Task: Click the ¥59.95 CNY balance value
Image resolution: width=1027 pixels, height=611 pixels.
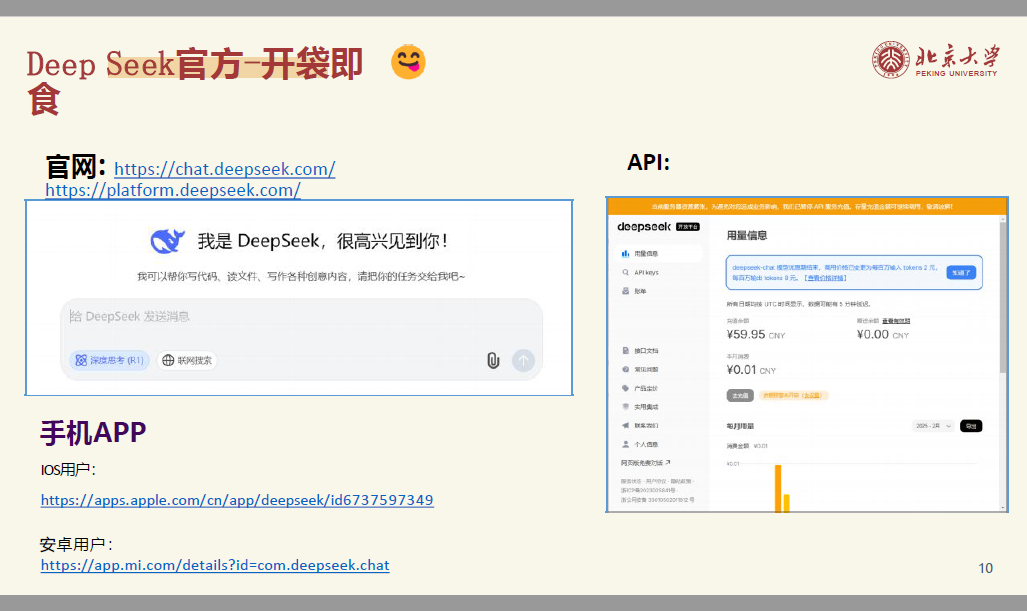Action: pos(756,335)
